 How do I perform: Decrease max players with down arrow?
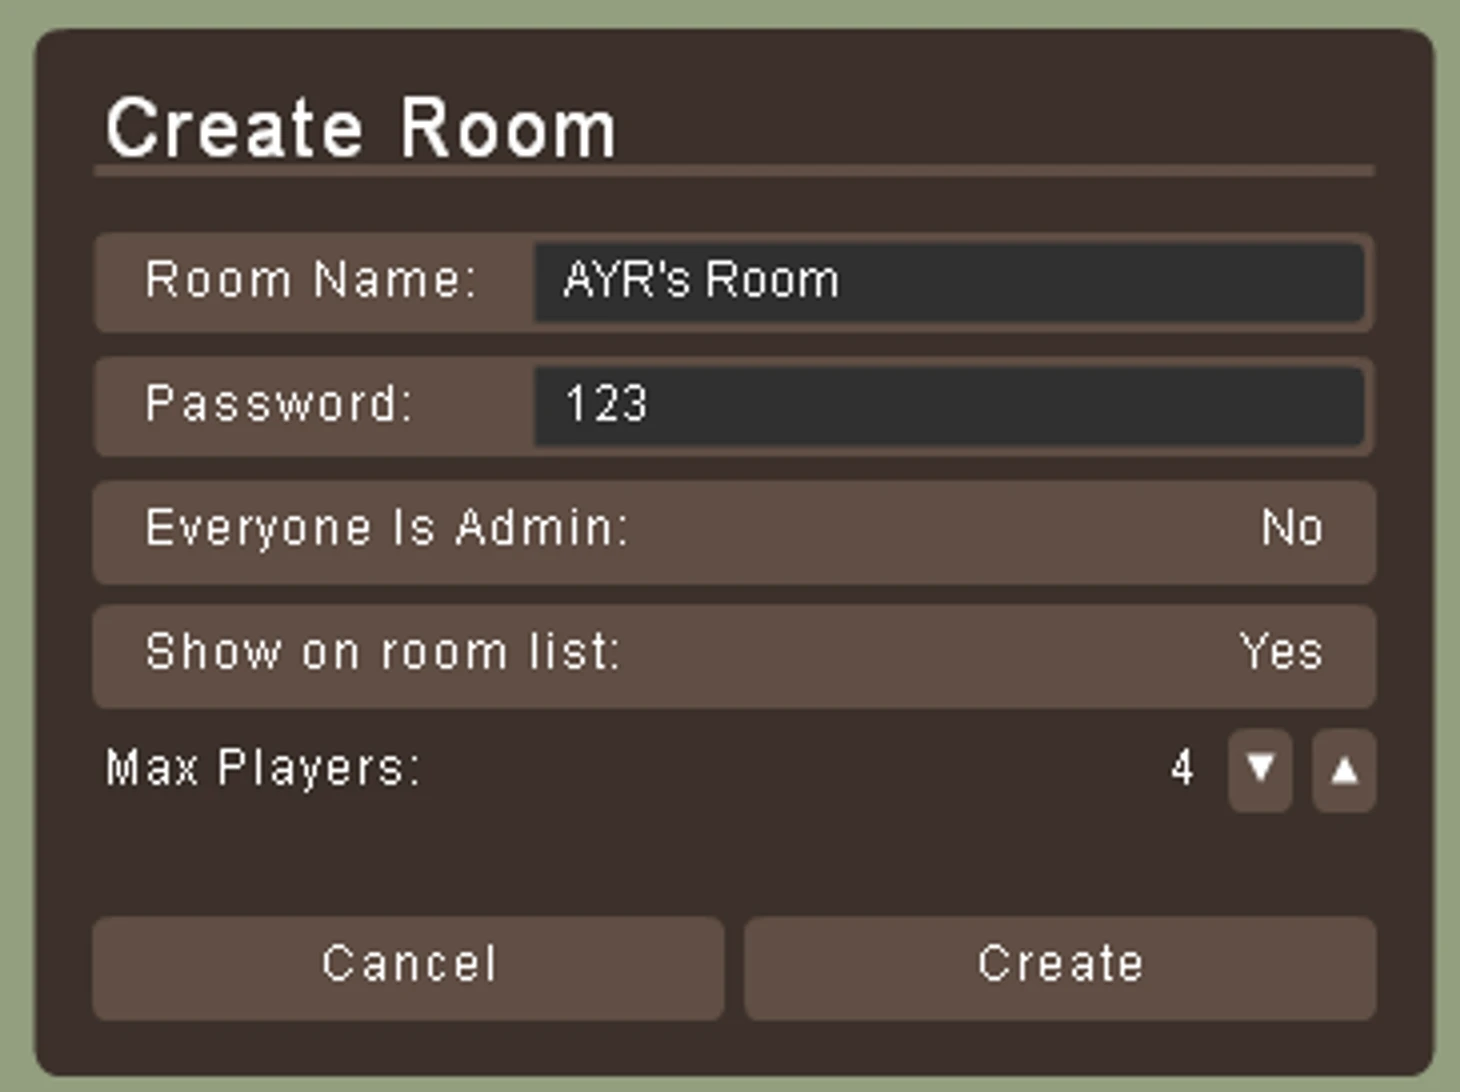pos(1260,769)
